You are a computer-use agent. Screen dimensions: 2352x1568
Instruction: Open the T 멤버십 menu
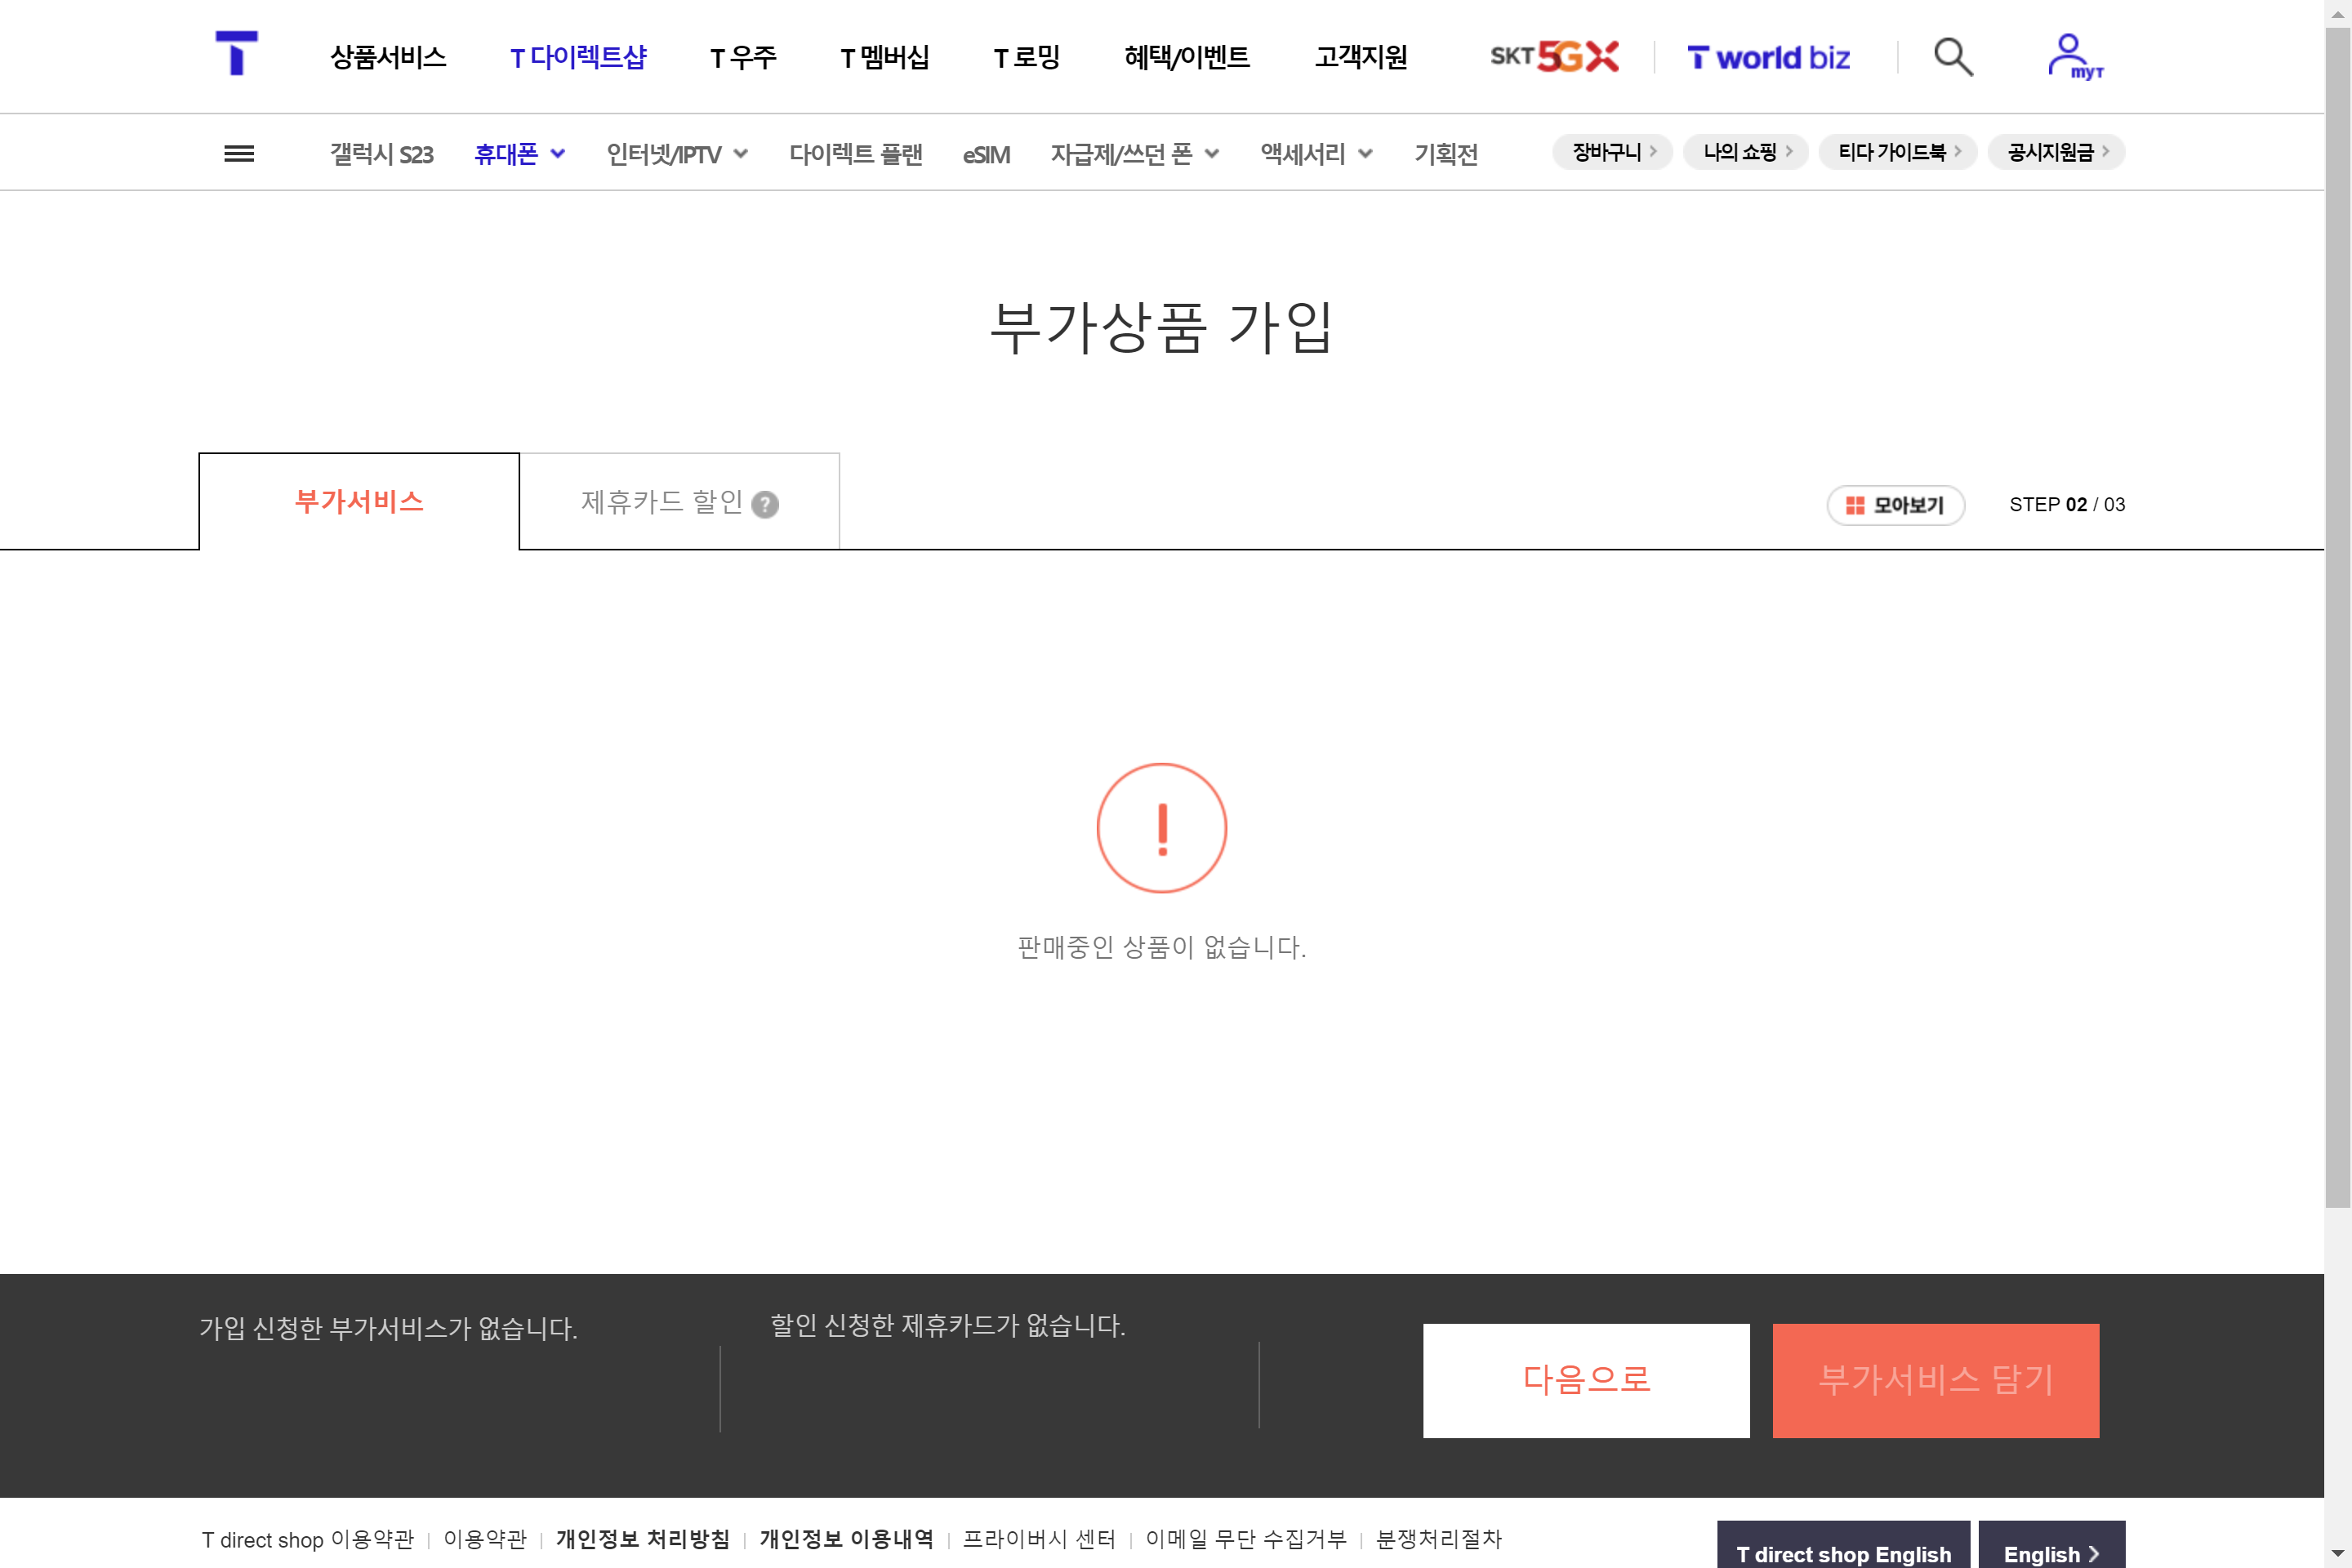pyautogui.click(x=885, y=57)
